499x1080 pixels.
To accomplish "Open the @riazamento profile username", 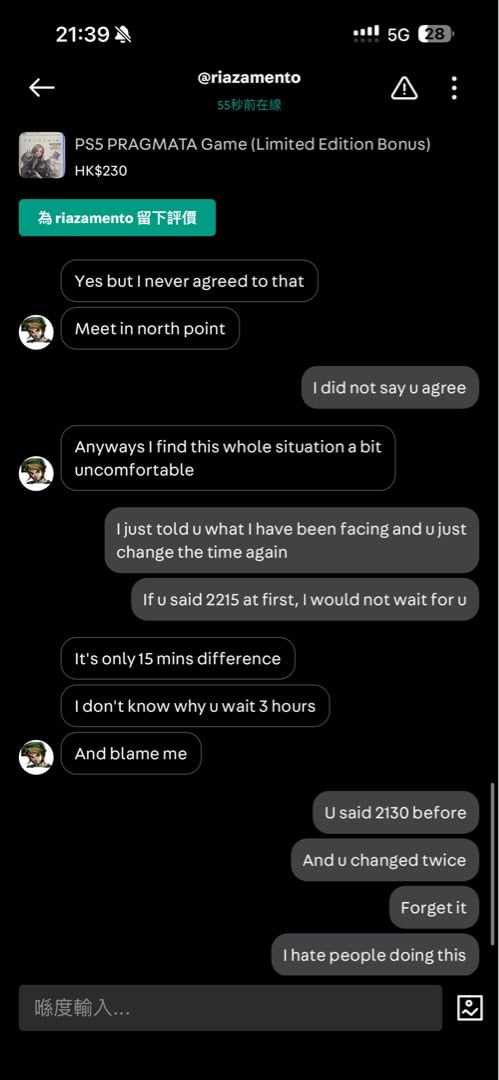I will pos(249,78).
